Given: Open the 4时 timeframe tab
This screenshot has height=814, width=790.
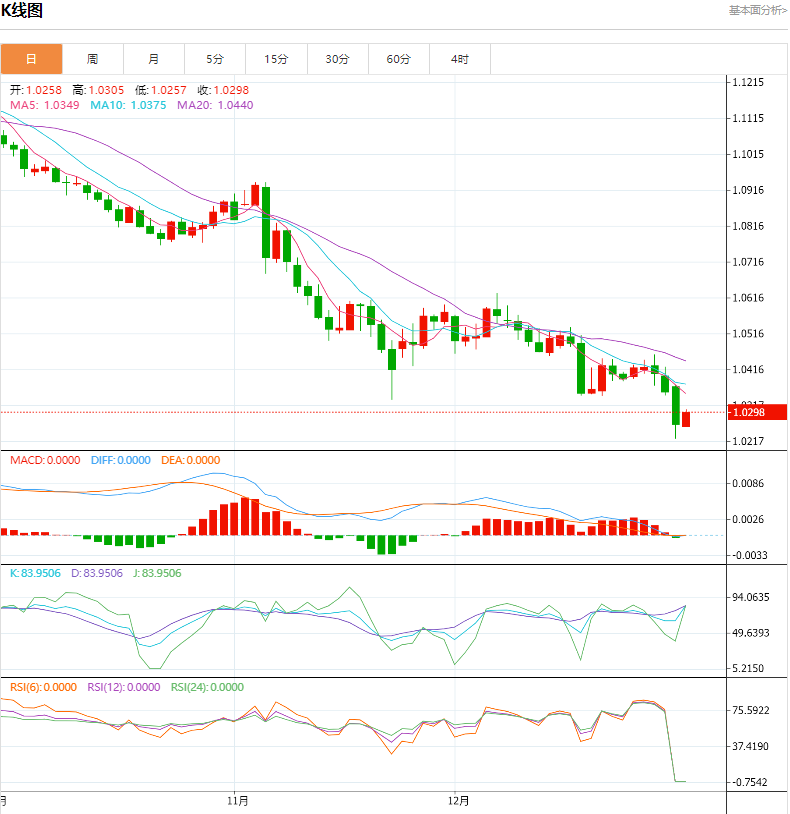Looking at the screenshot, I should pyautogui.click(x=460, y=59).
